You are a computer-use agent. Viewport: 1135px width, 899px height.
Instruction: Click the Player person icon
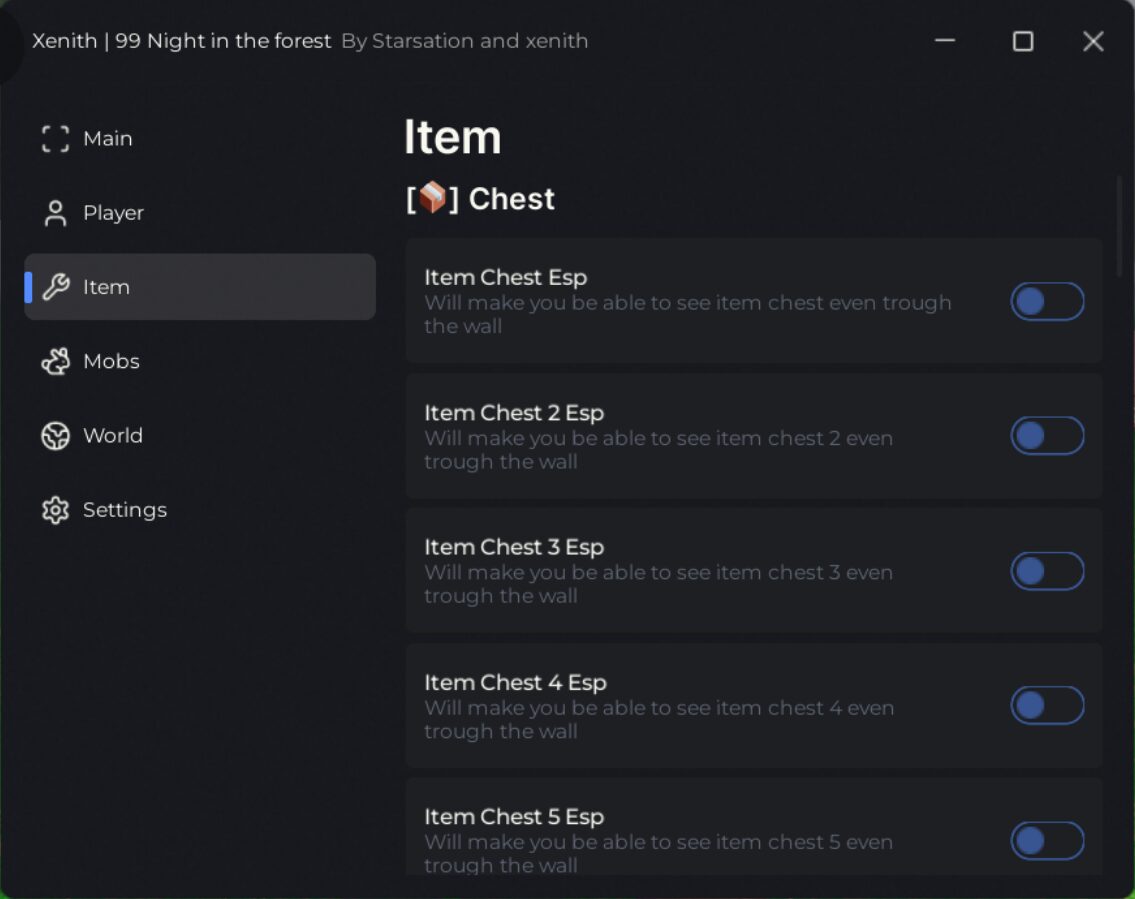click(55, 214)
